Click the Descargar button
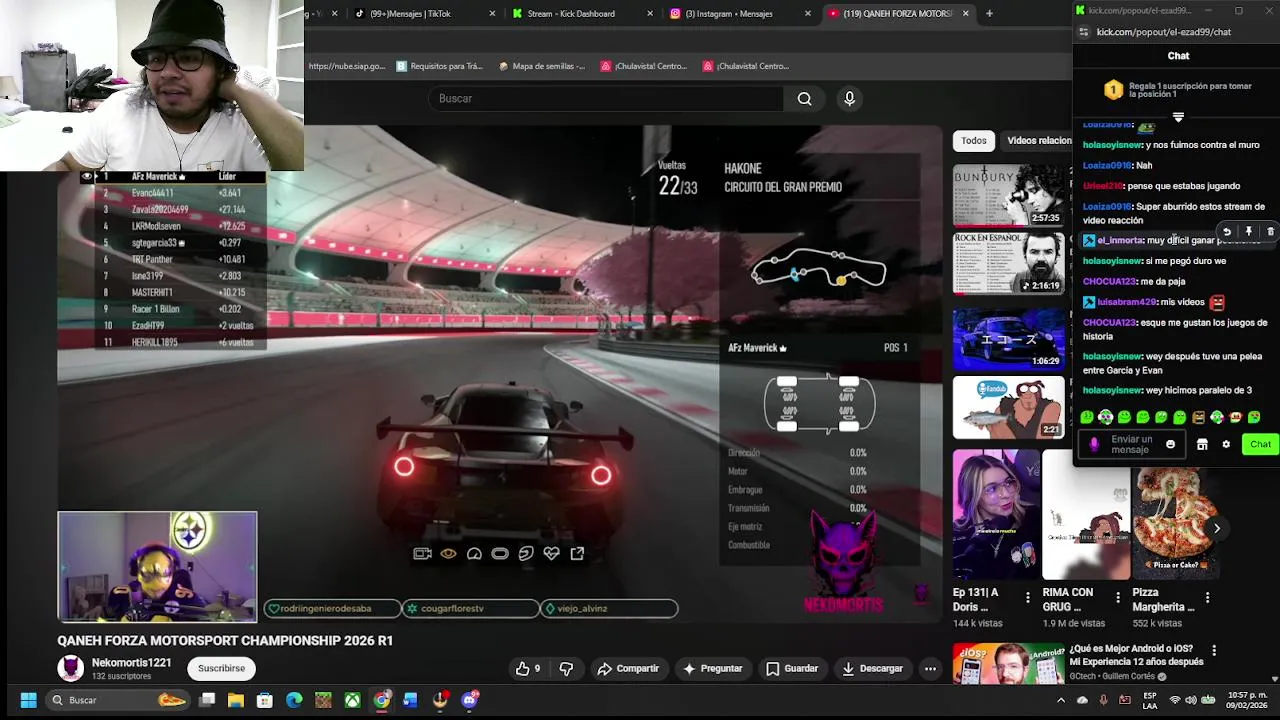 pos(872,668)
